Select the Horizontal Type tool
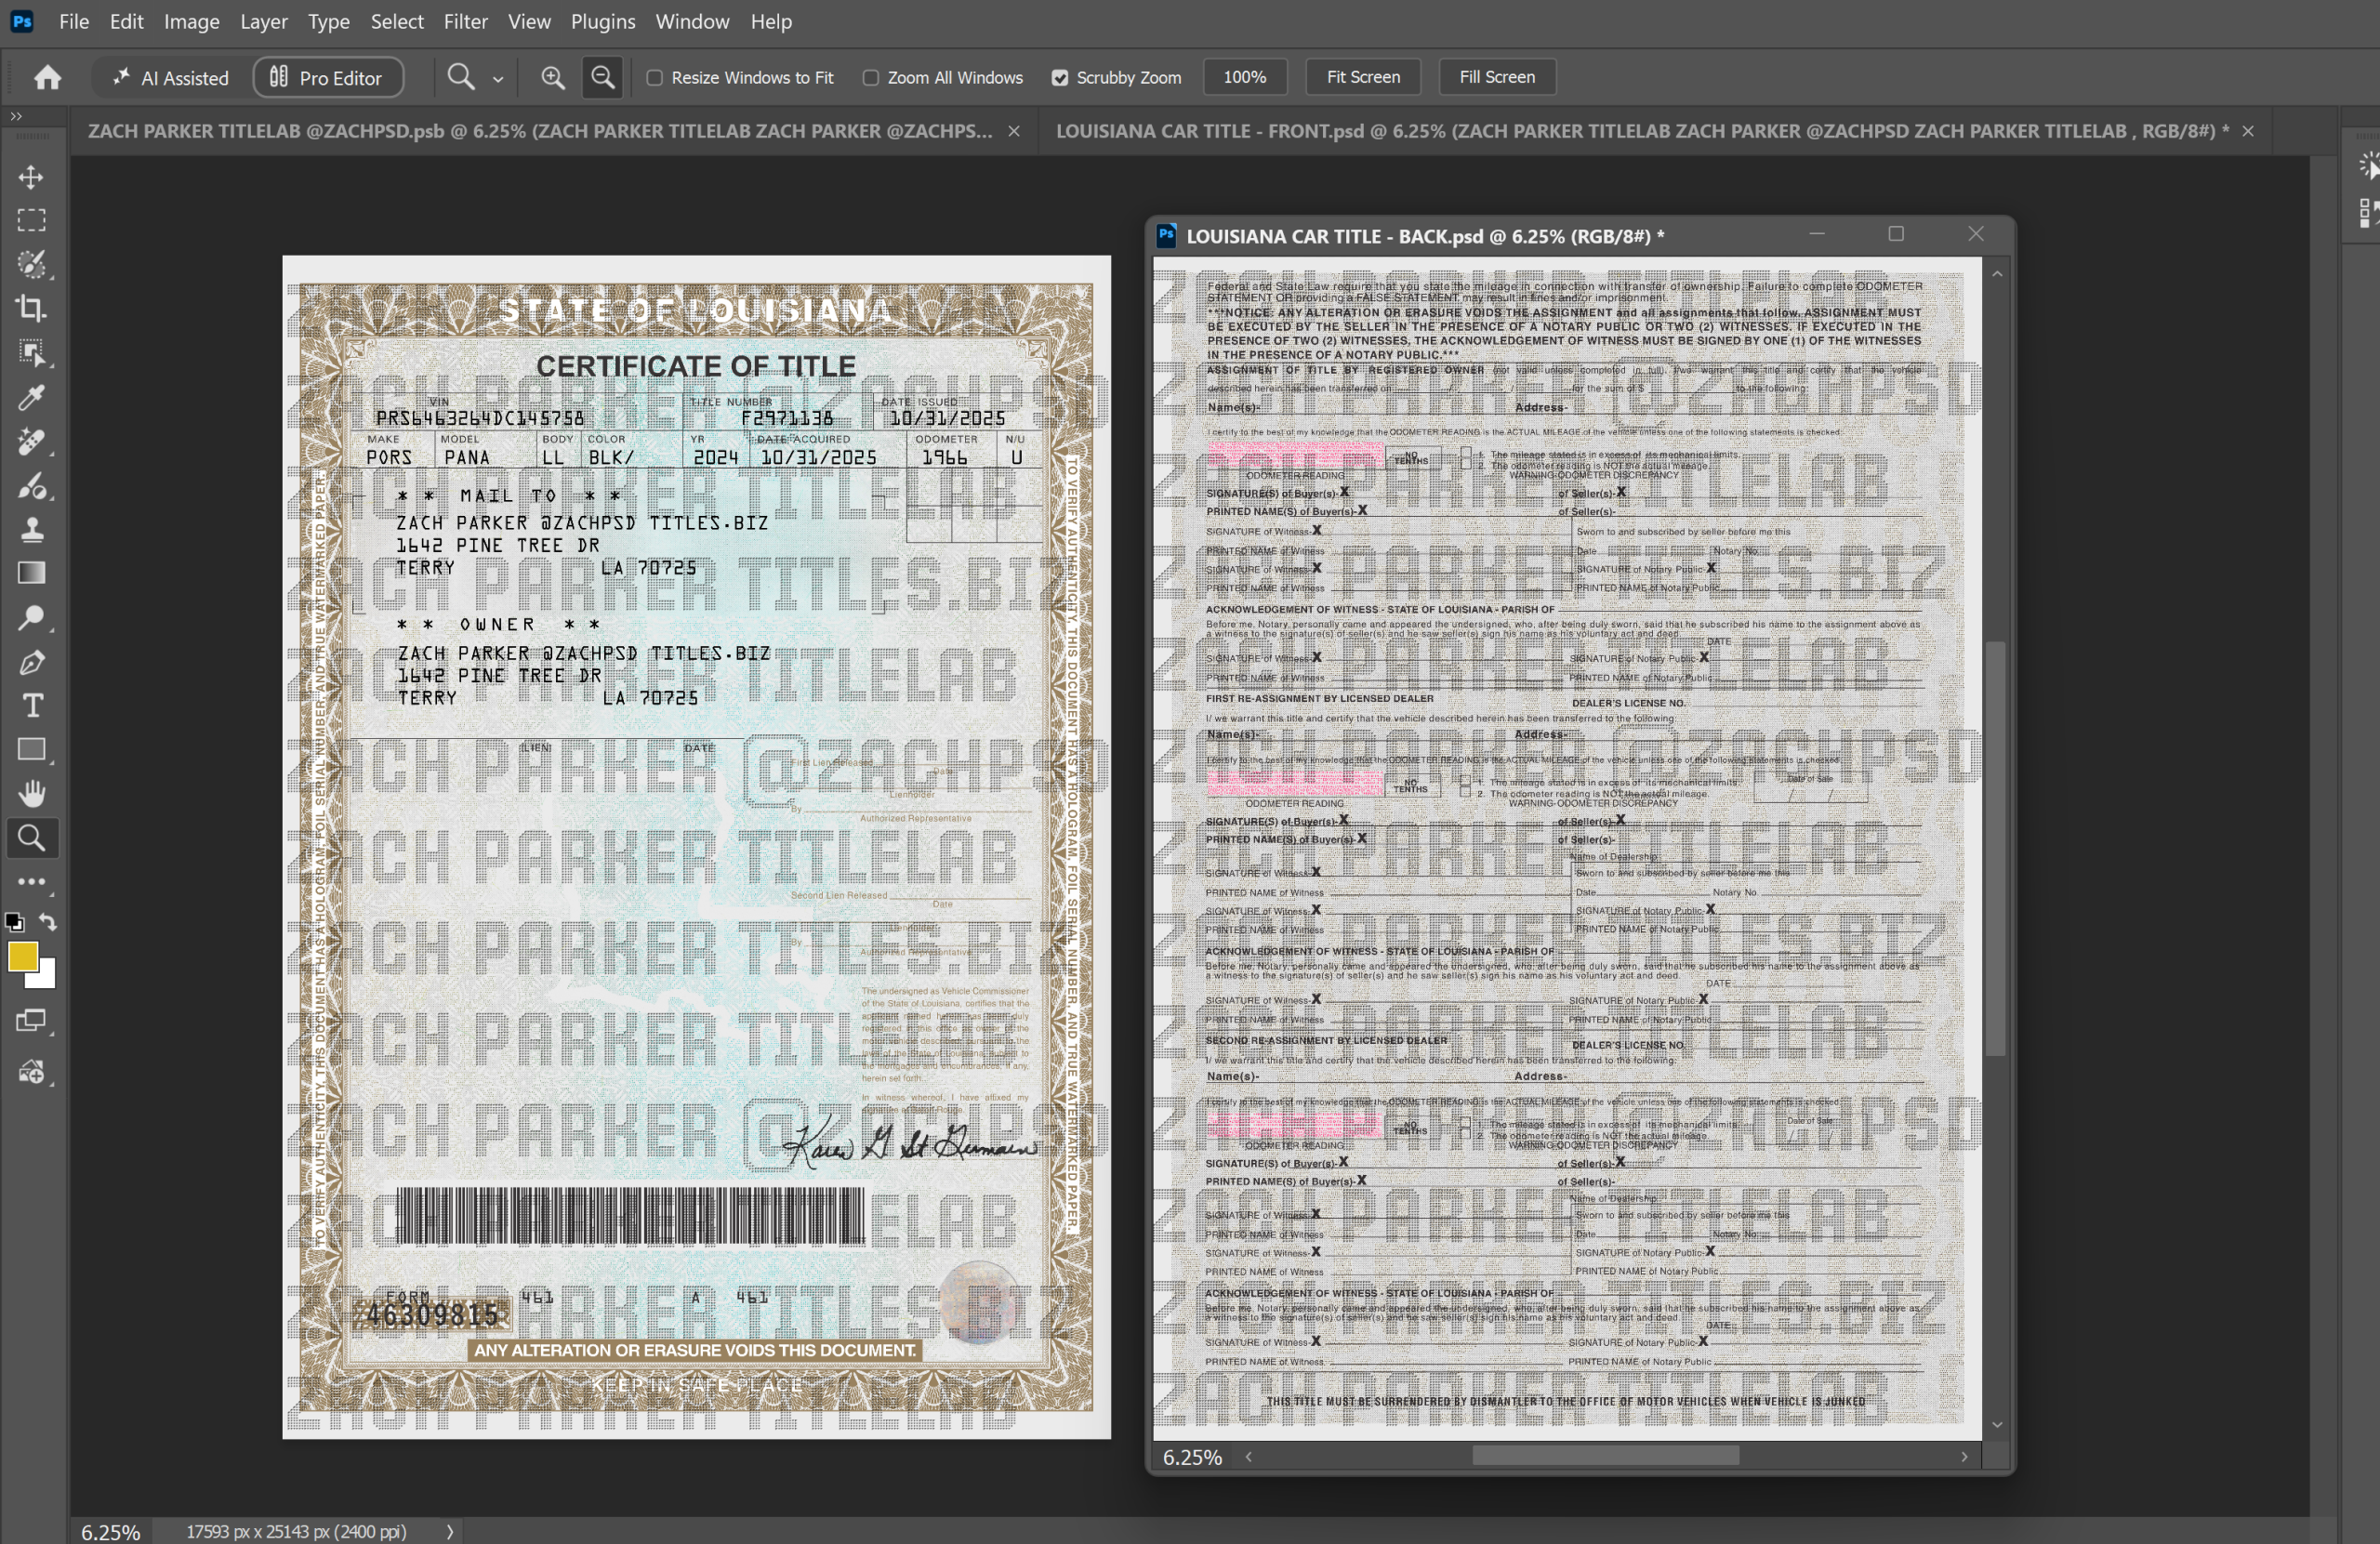The image size is (2380, 1544). click(x=31, y=706)
